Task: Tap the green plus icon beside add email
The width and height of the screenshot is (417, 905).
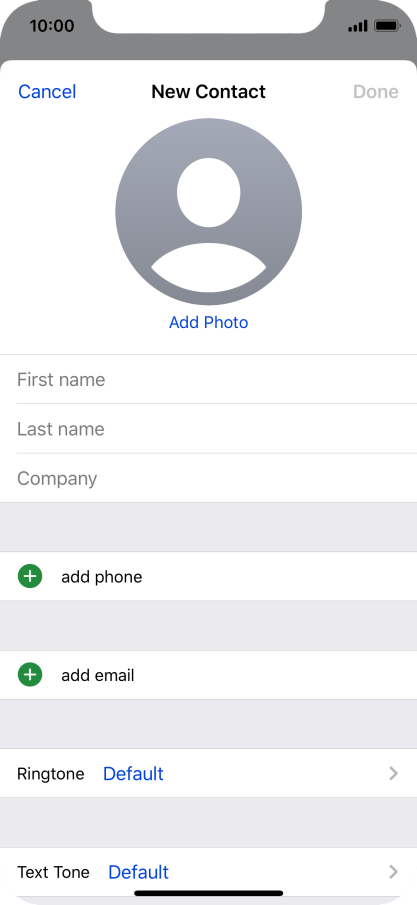Action: point(30,675)
